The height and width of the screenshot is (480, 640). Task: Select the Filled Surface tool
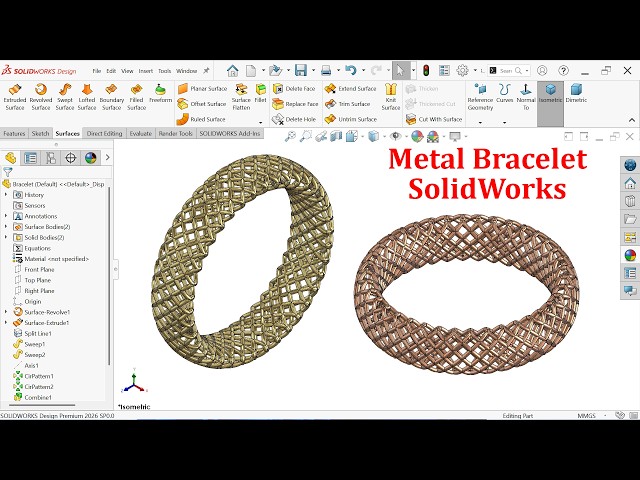[x=136, y=97]
